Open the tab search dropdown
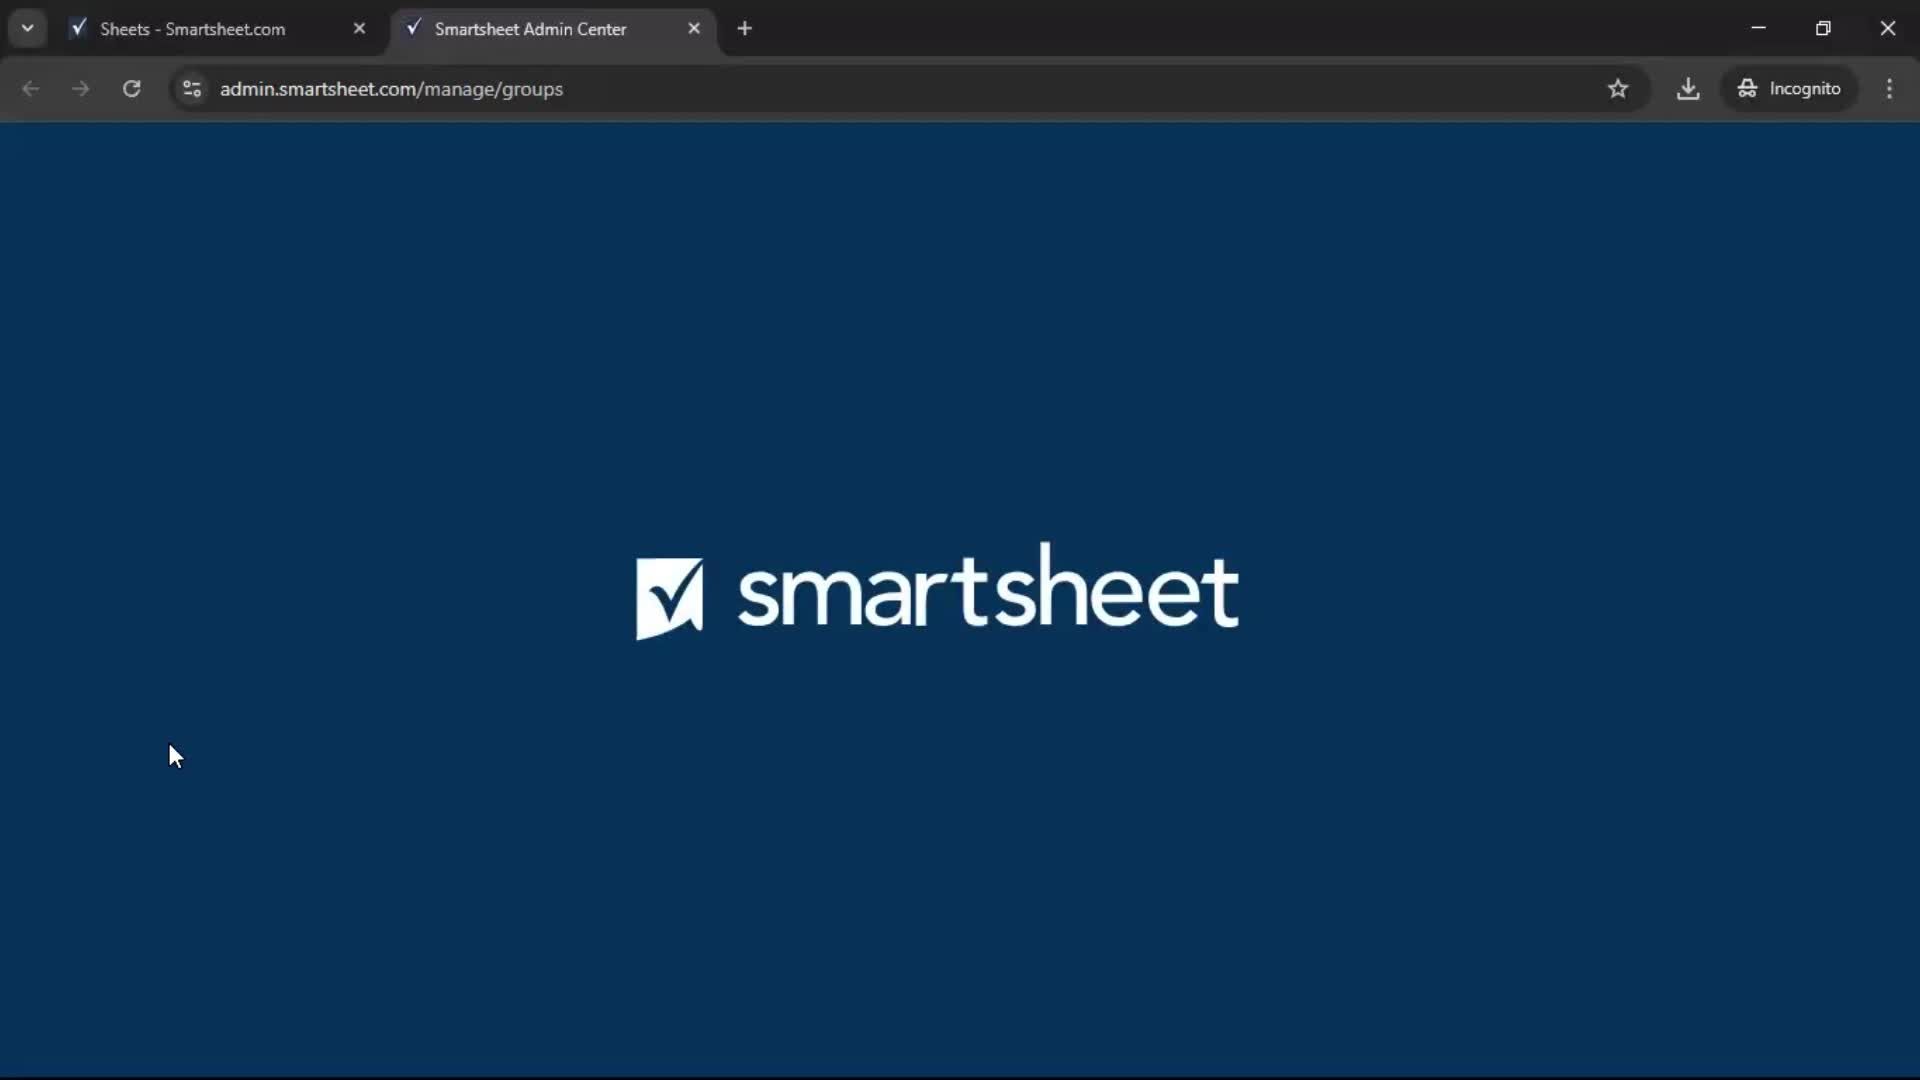This screenshot has width=1920, height=1080. click(x=27, y=28)
